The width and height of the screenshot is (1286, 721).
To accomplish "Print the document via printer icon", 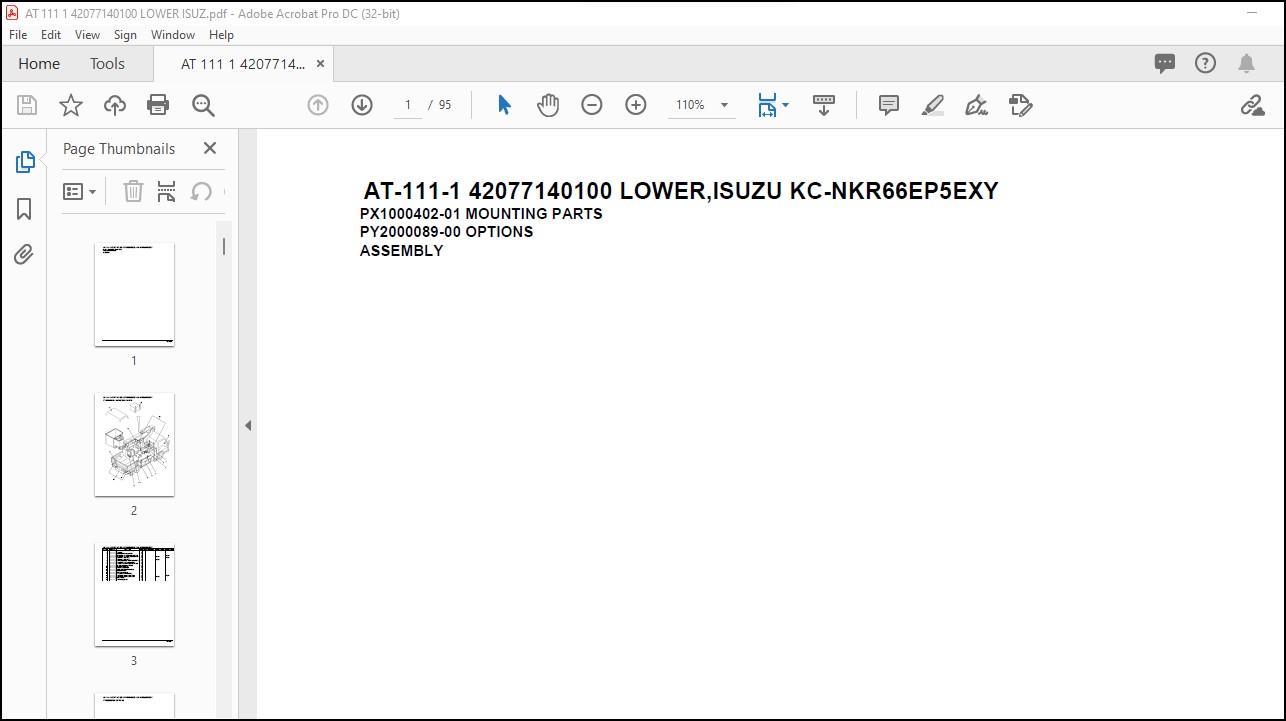I will (x=158, y=105).
